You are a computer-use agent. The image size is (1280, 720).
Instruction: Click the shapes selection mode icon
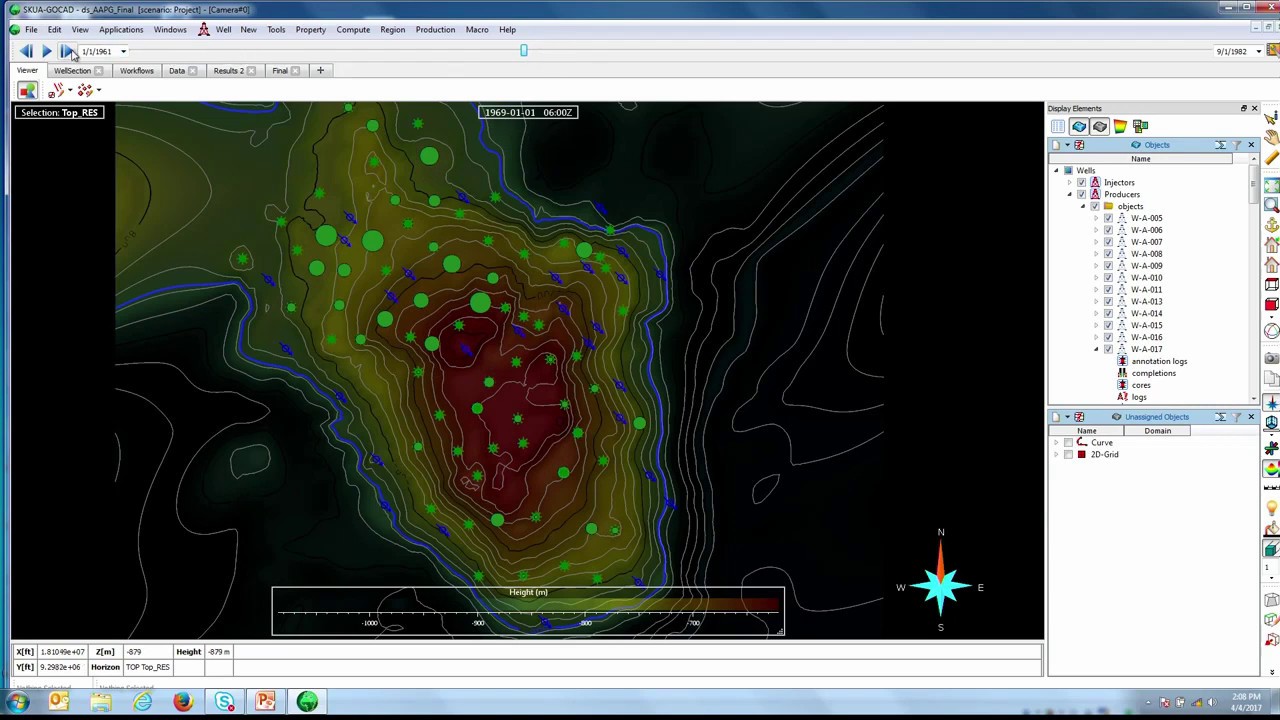(27, 91)
